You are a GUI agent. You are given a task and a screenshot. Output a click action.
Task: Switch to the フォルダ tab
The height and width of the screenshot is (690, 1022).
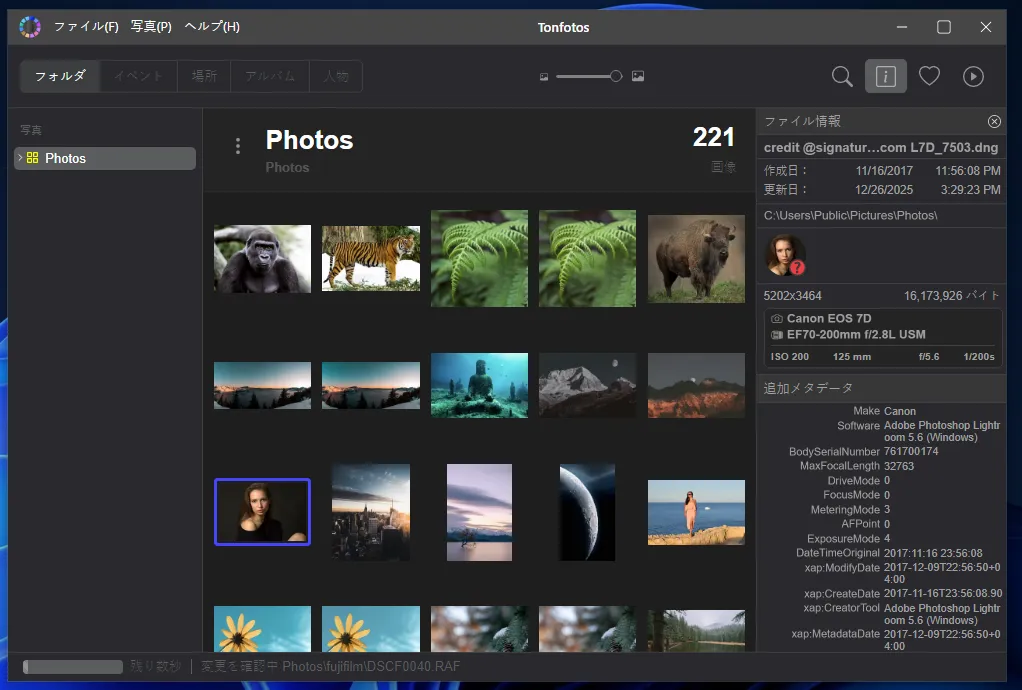60,76
